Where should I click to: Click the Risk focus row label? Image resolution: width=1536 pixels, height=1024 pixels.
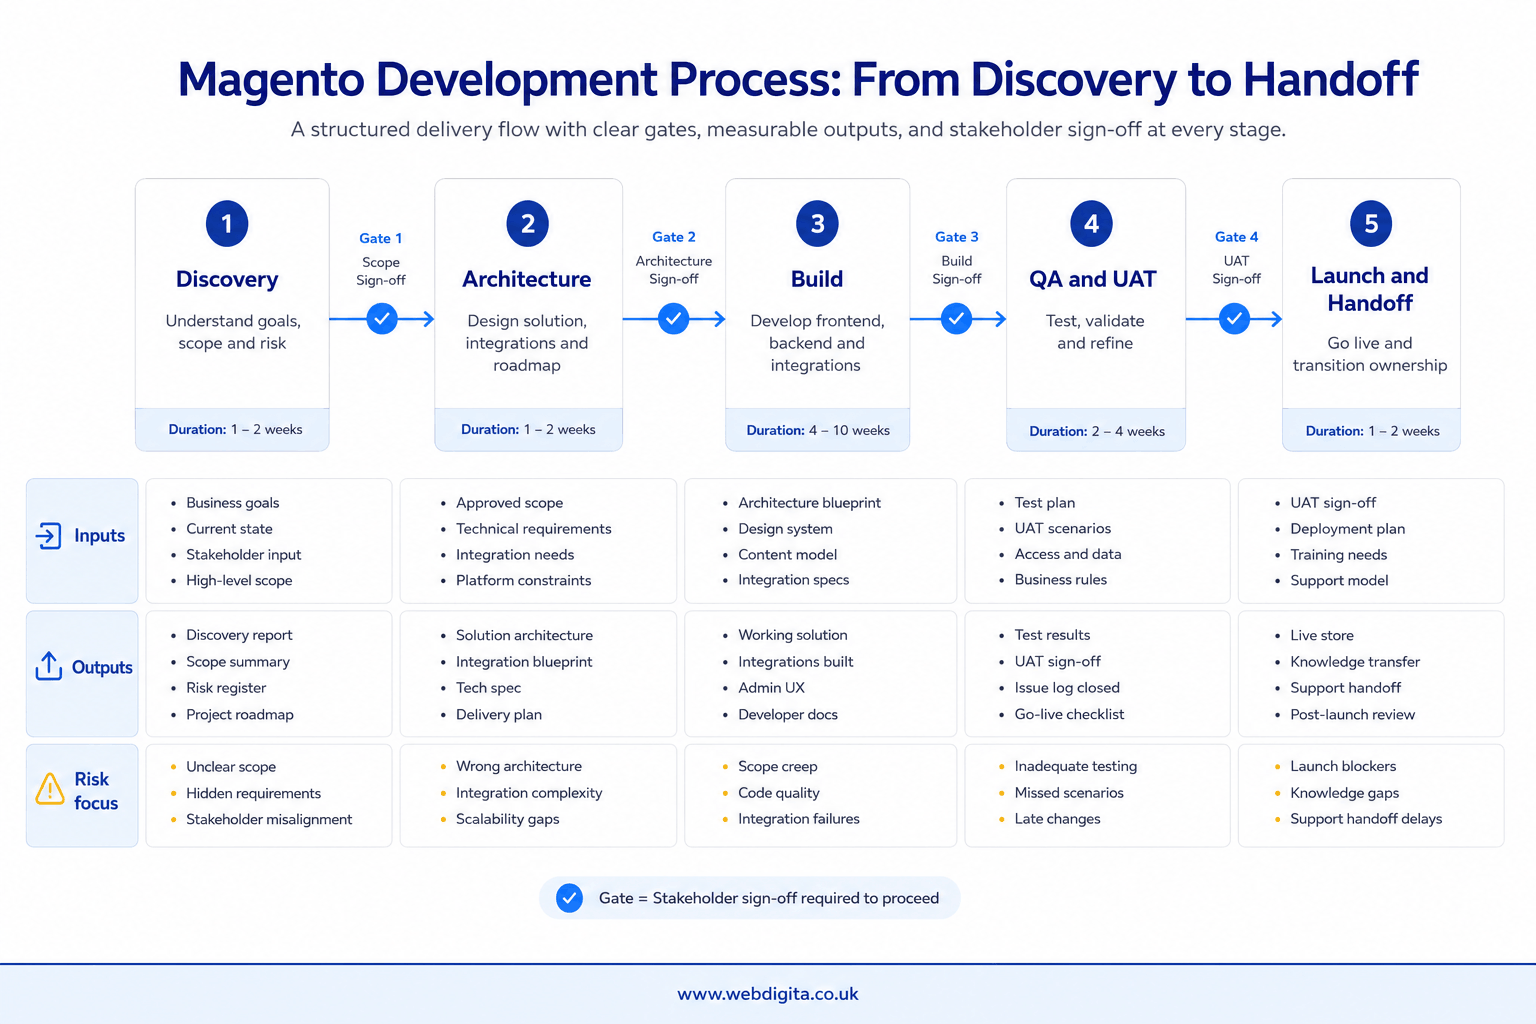[x=96, y=791]
